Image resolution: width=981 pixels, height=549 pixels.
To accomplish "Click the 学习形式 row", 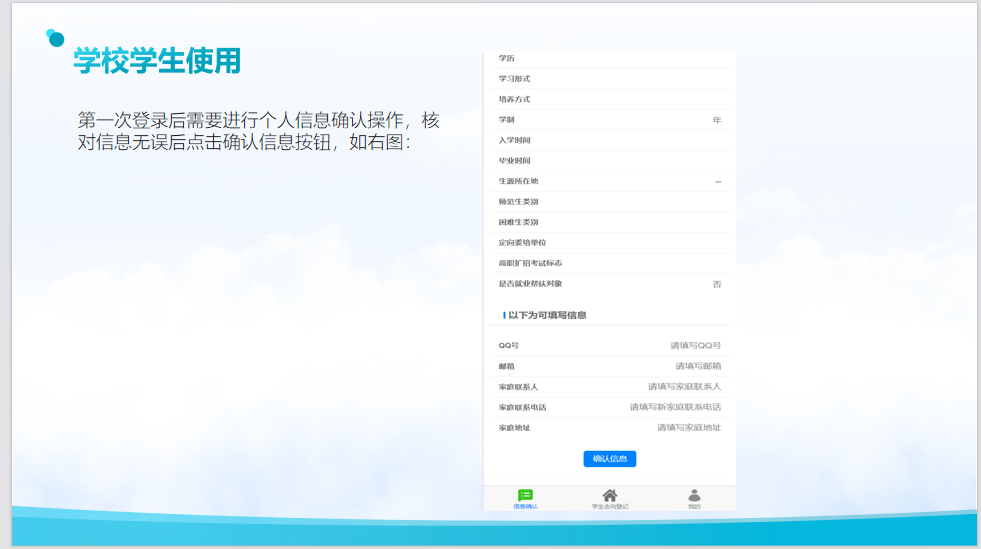I will [609, 79].
